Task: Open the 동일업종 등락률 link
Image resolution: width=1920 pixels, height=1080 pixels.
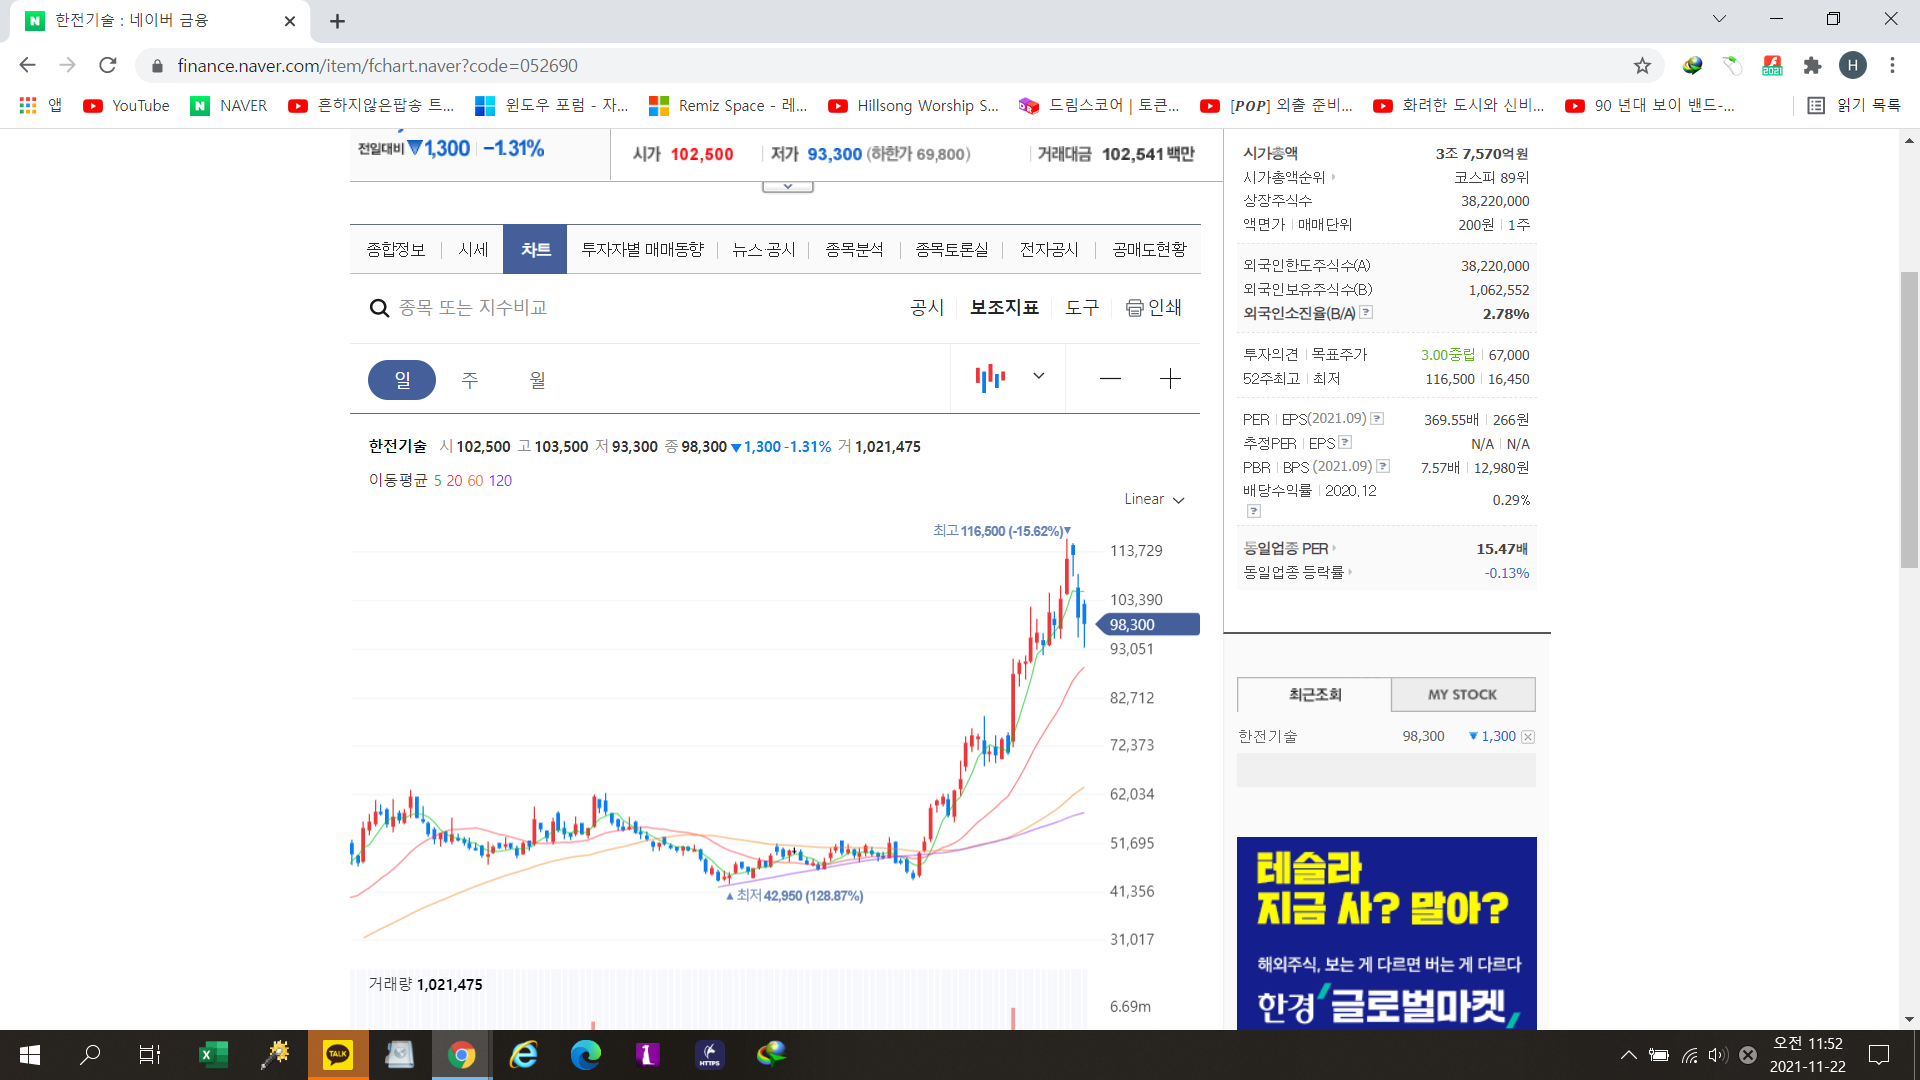Action: coord(1297,573)
